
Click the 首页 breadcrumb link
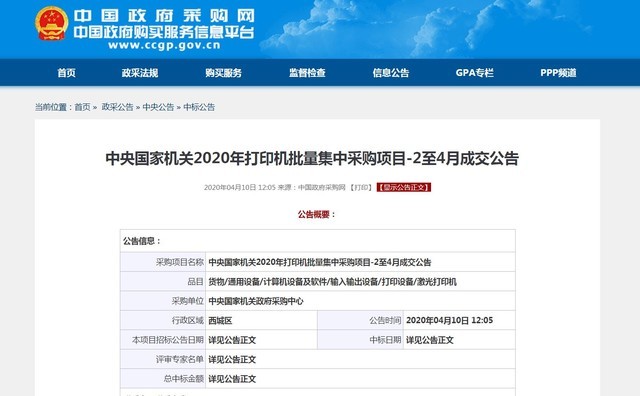click(82, 107)
